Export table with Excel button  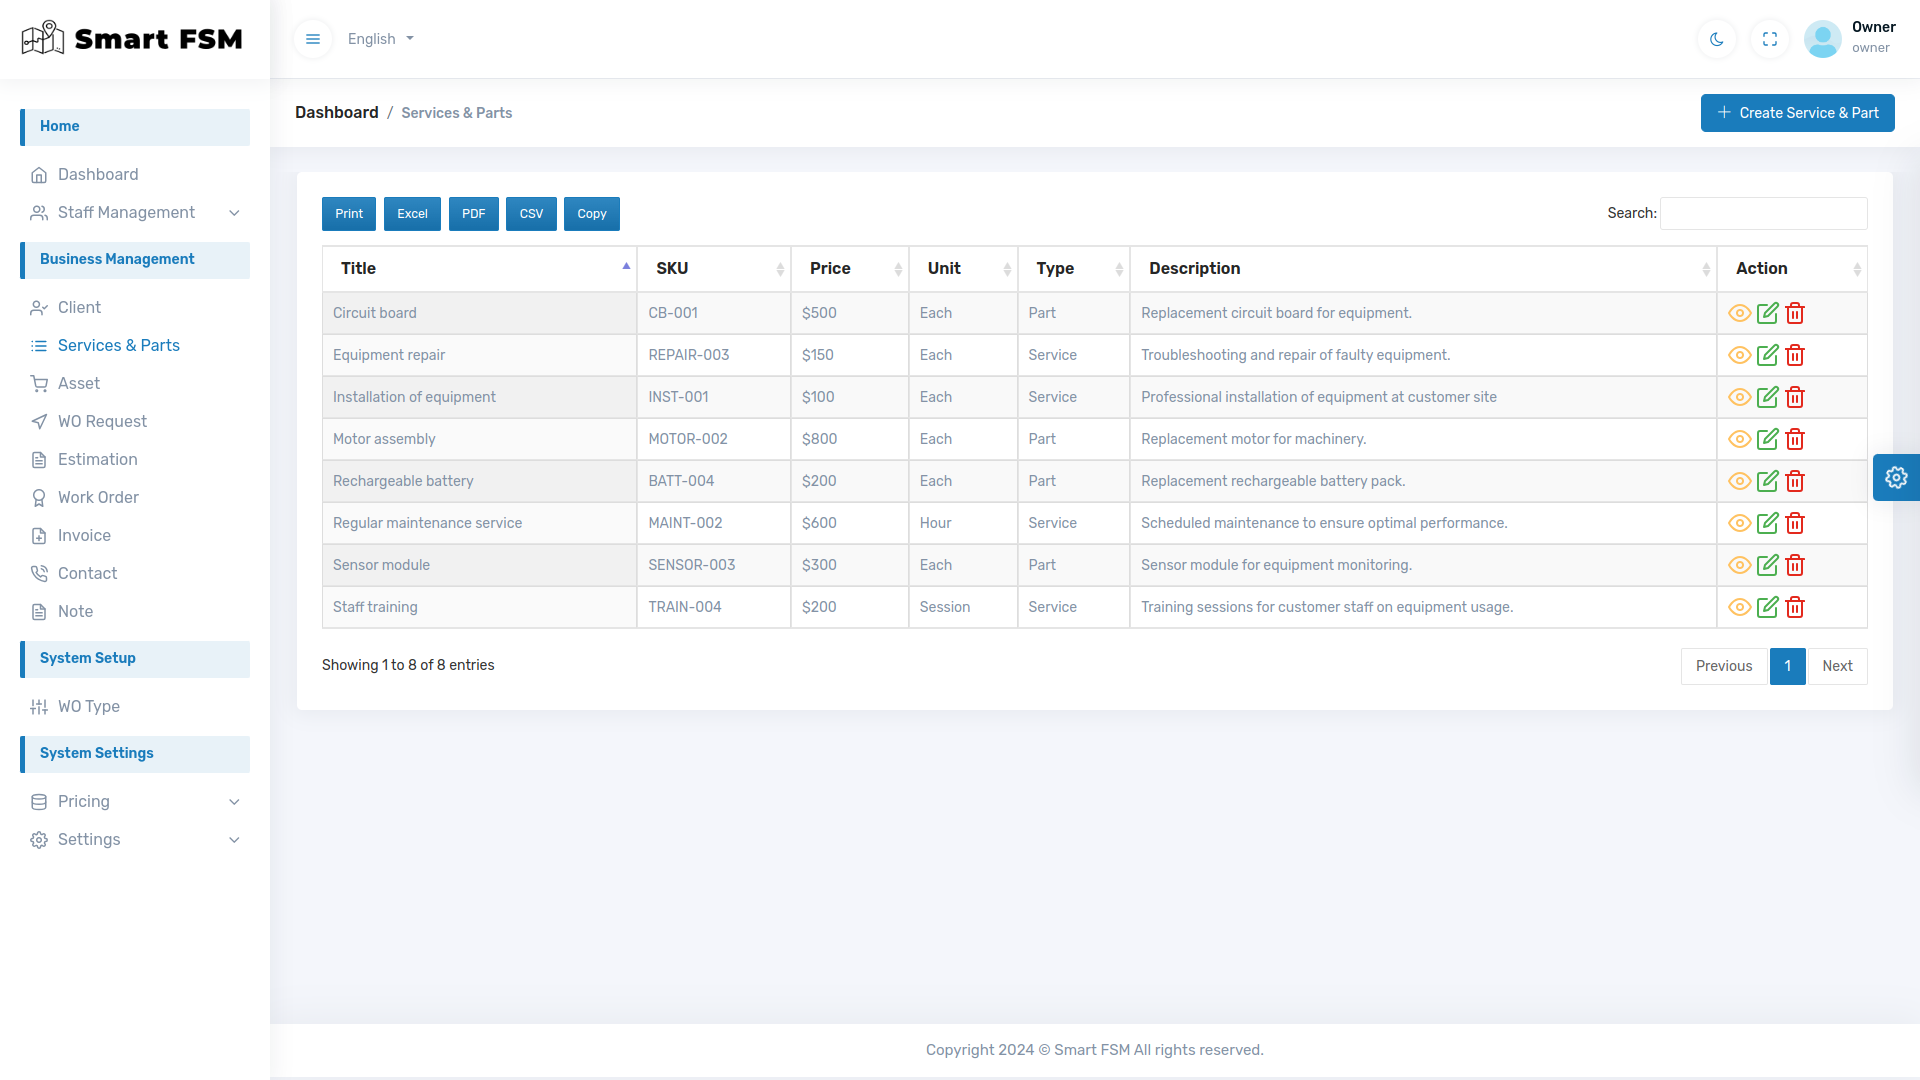pyautogui.click(x=412, y=214)
